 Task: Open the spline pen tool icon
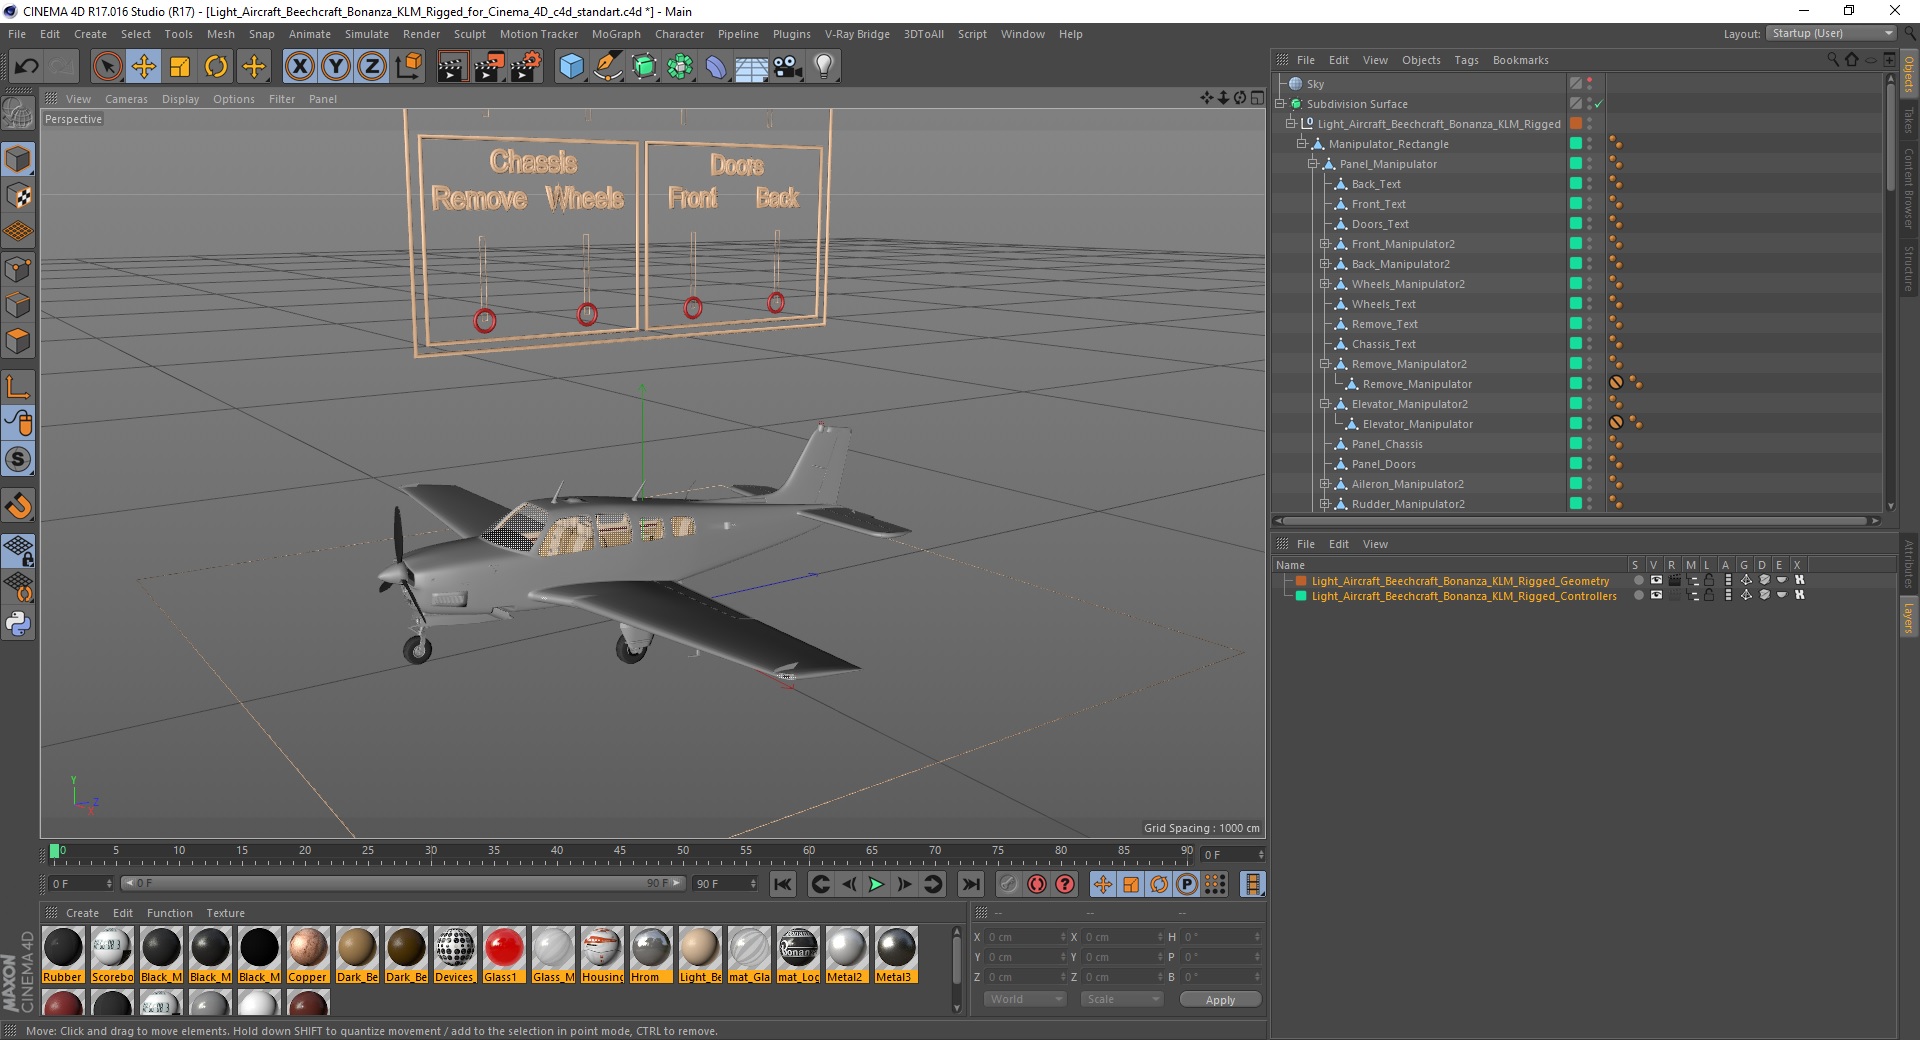click(x=608, y=67)
